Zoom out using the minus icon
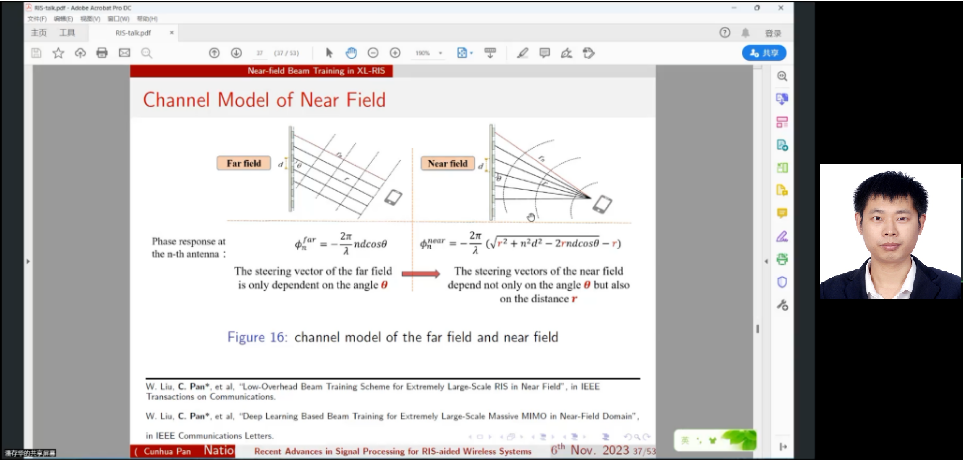The height and width of the screenshot is (460, 963). coord(373,53)
